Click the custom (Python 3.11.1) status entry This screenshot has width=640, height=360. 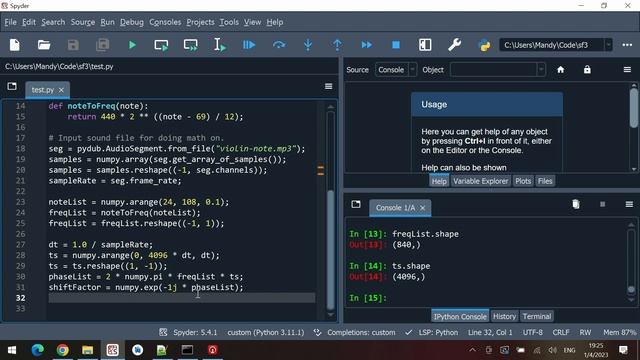(x=266, y=332)
